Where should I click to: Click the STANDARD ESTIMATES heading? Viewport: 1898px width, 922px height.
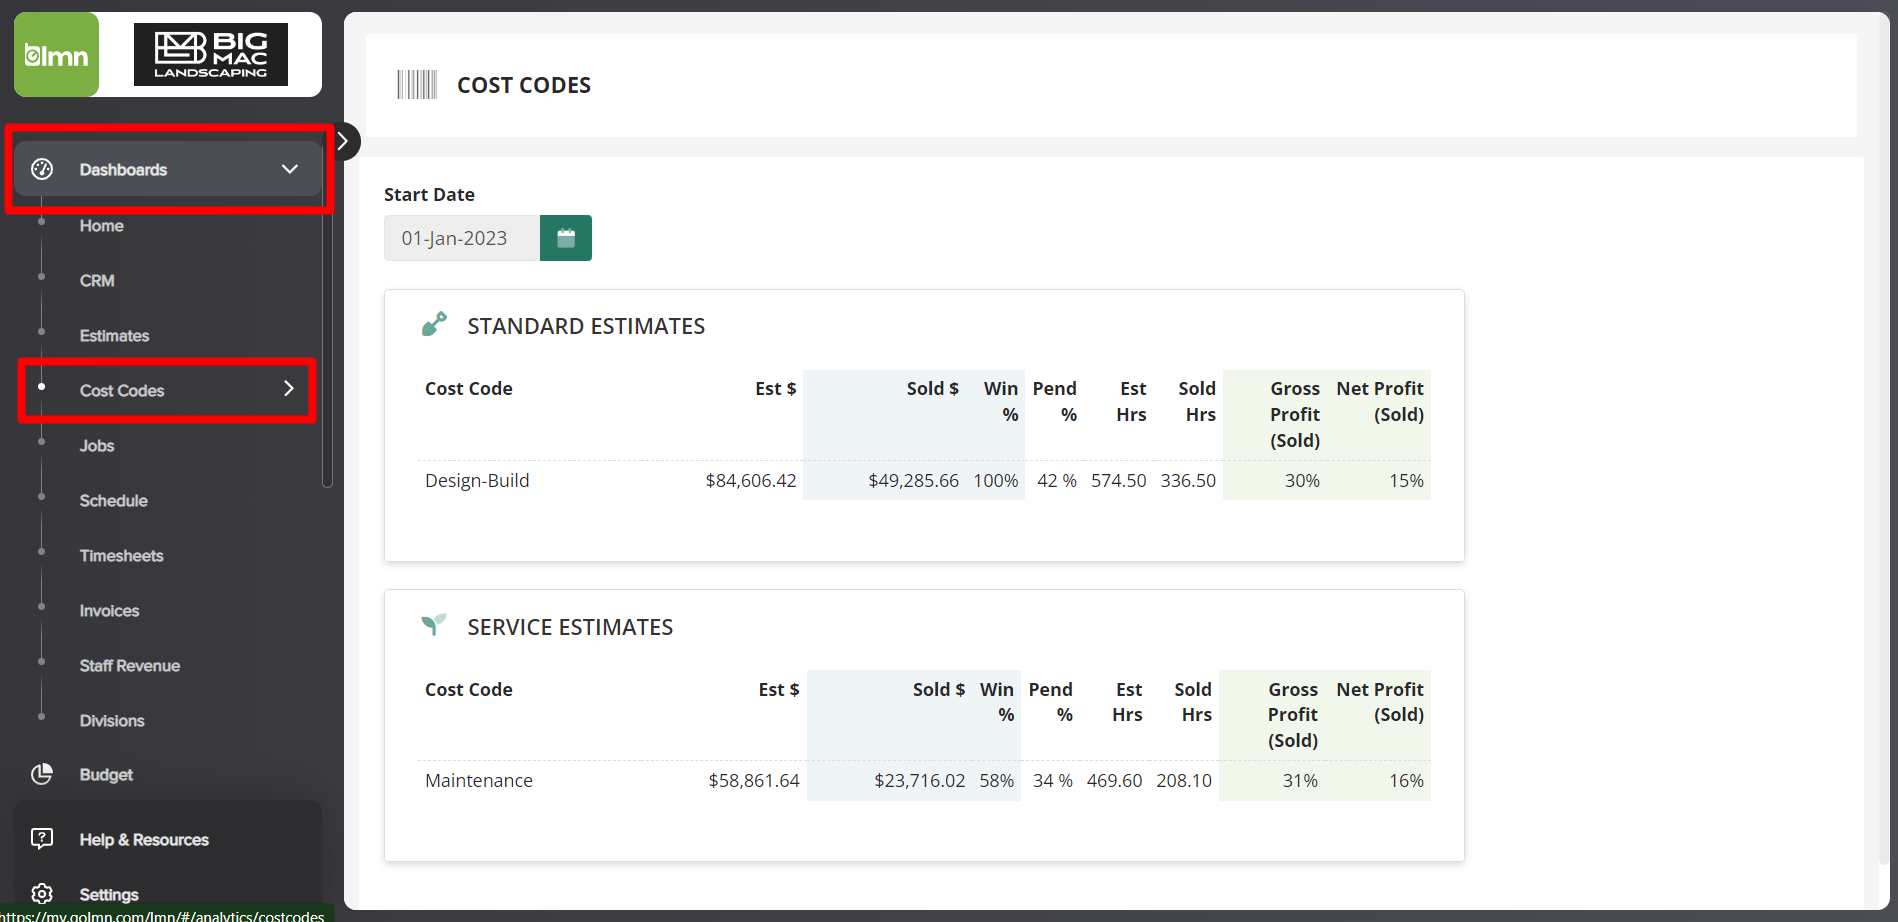pyautogui.click(x=586, y=326)
